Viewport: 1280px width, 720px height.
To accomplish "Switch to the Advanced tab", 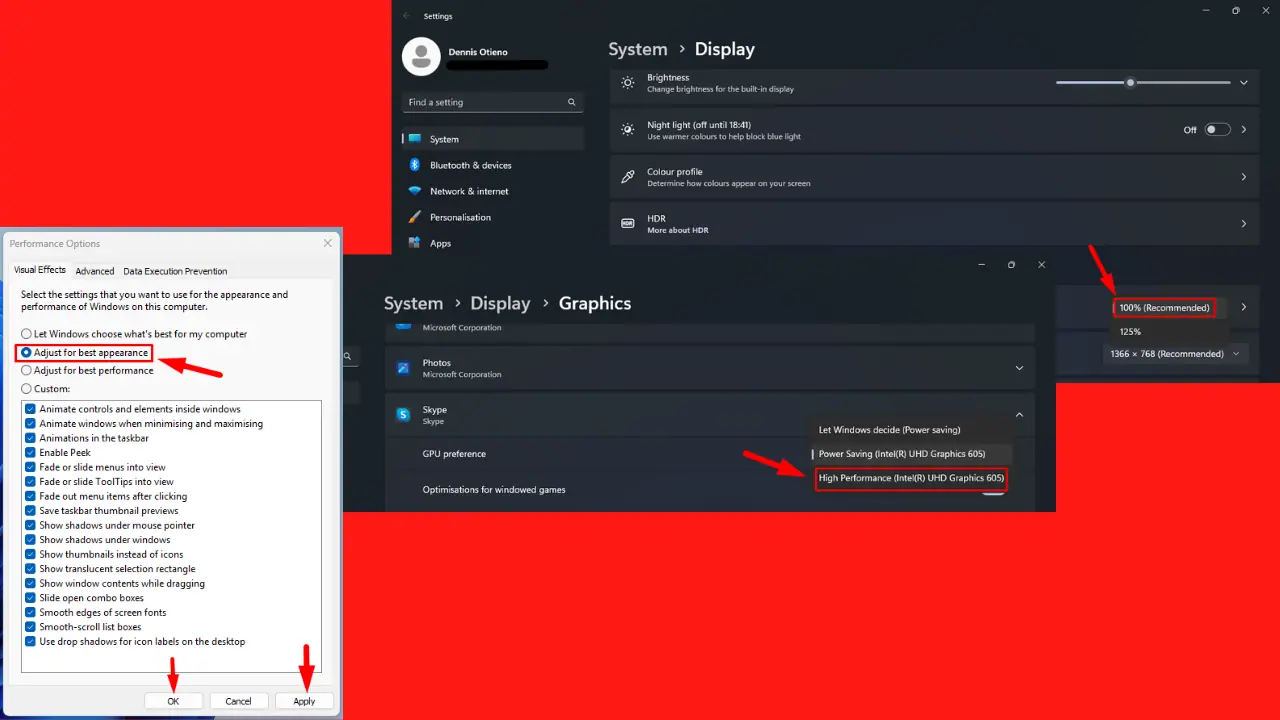I will (x=95, y=271).
